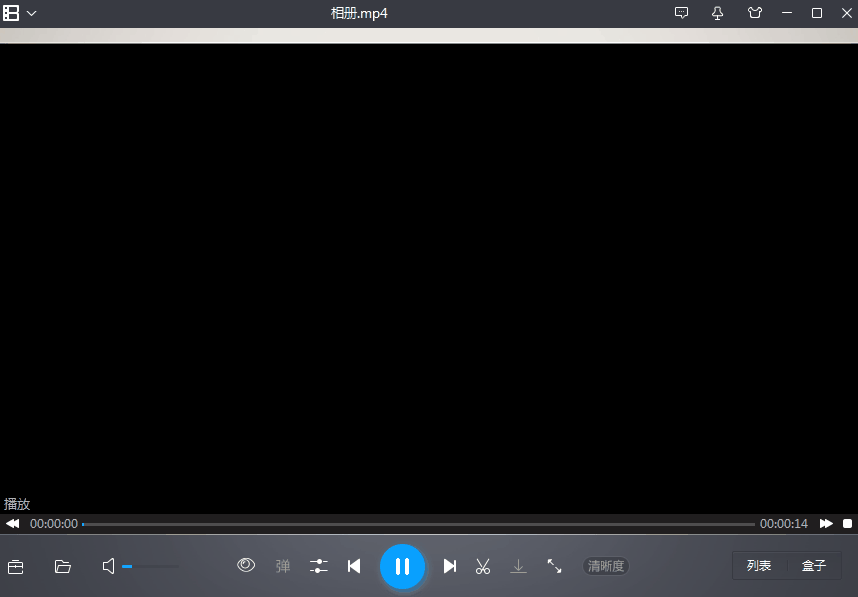Stop playback with the square button

click(847, 524)
